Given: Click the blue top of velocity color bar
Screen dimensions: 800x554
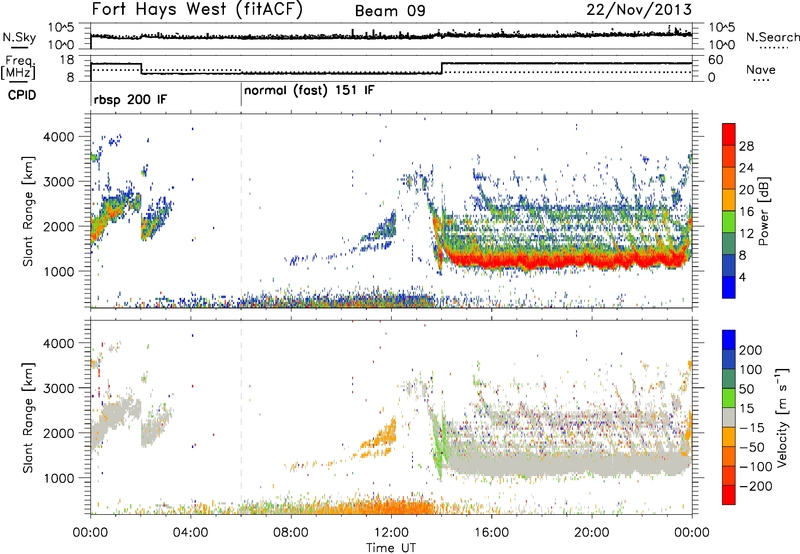Looking at the screenshot, I should coord(729,340).
